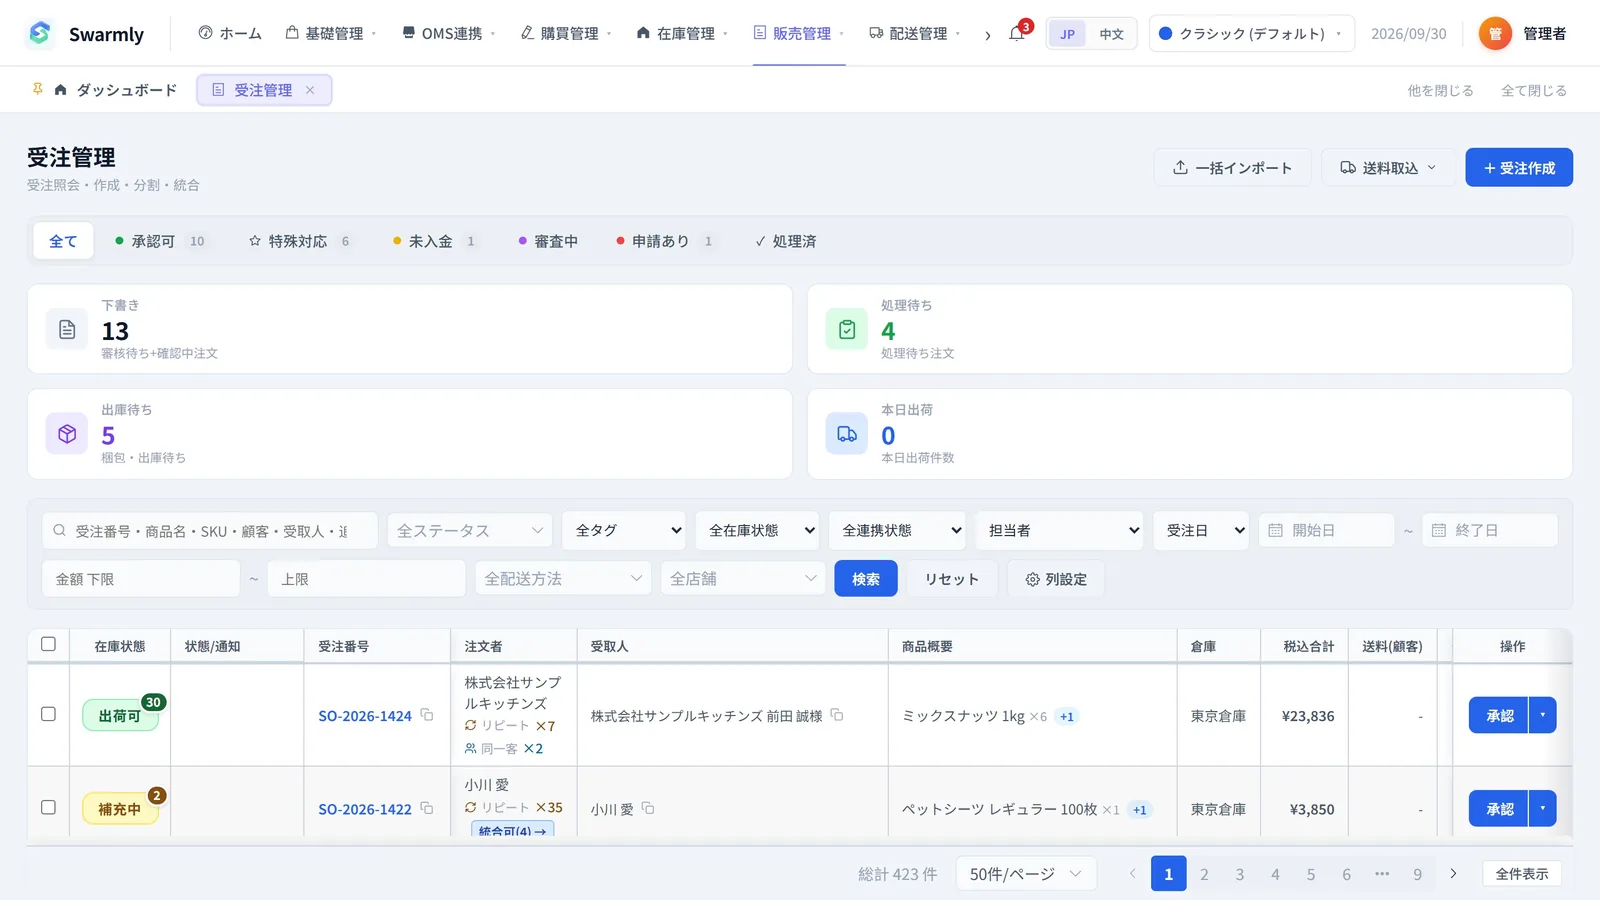Check the SO-2026-1422 row checkbox
1600x900 pixels.
[48, 807]
